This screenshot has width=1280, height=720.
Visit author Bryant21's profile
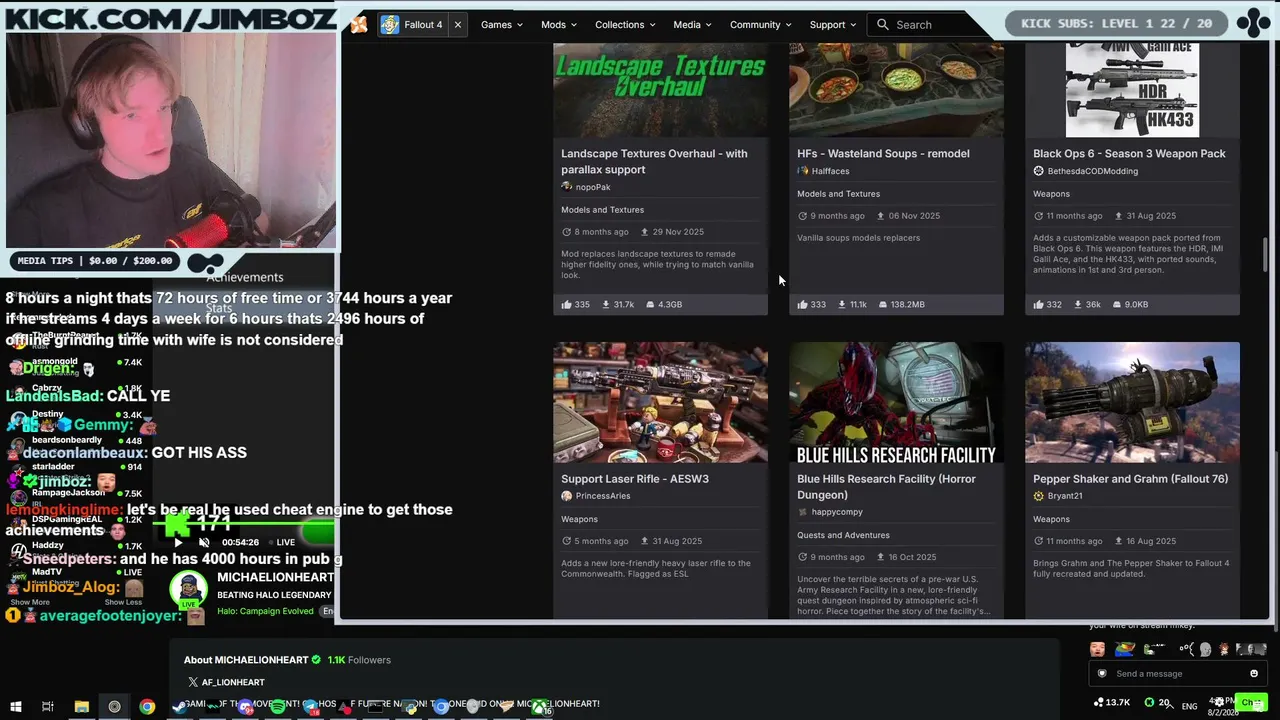pyautogui.click(x=1065, y=496)
